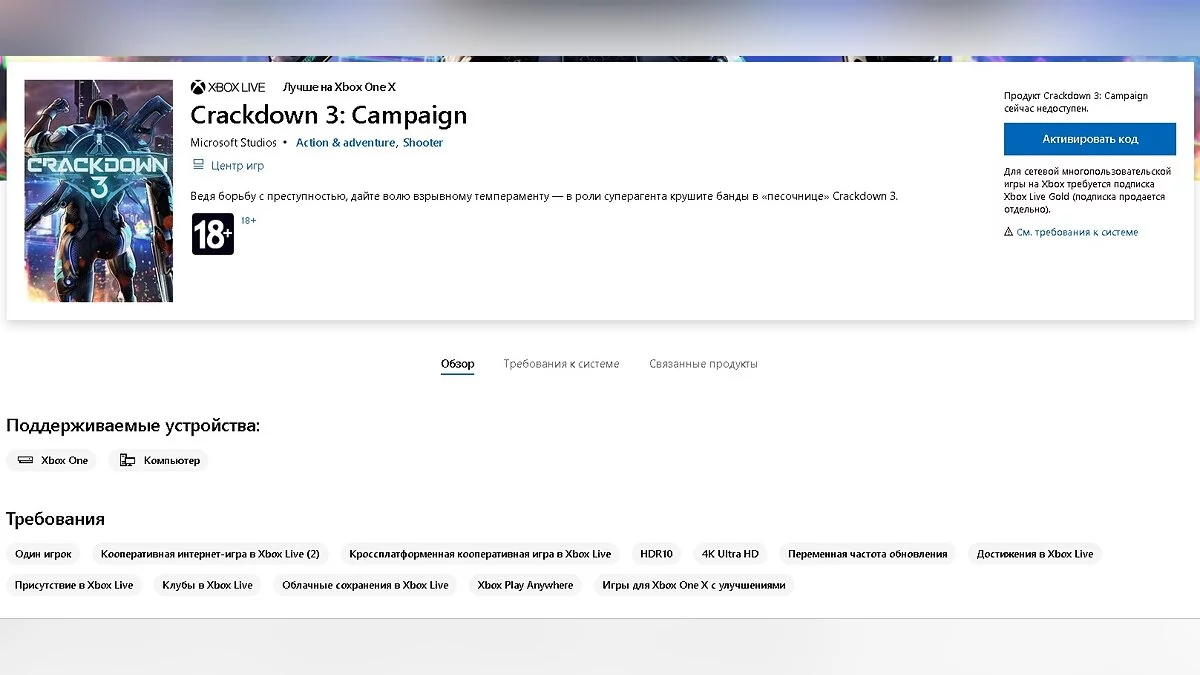Click the game description paragraph starting with Ведя борьбу

544,196
